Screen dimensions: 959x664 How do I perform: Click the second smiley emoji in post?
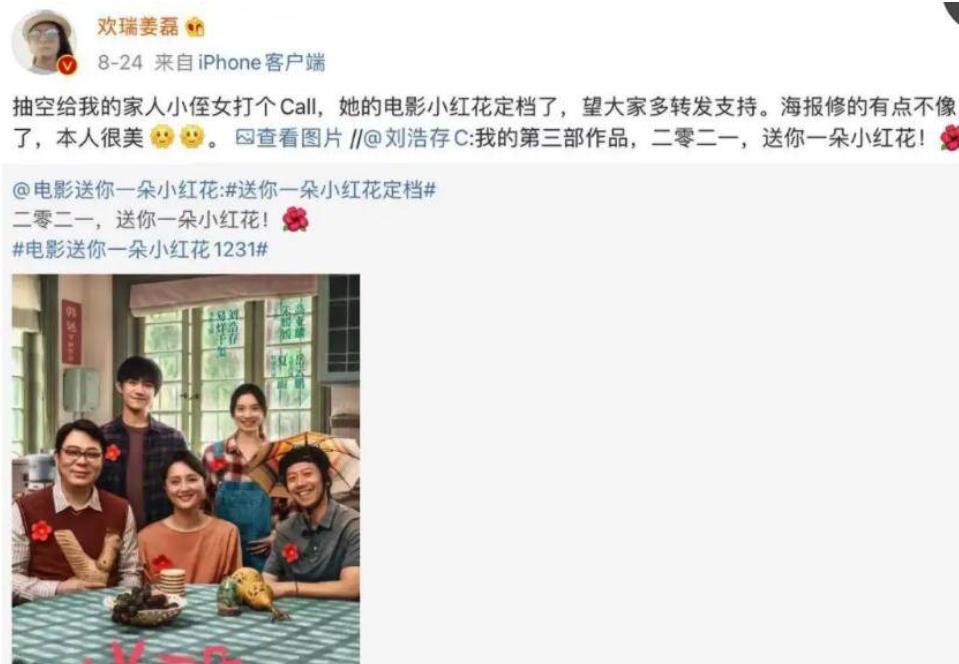coord(191,137)
